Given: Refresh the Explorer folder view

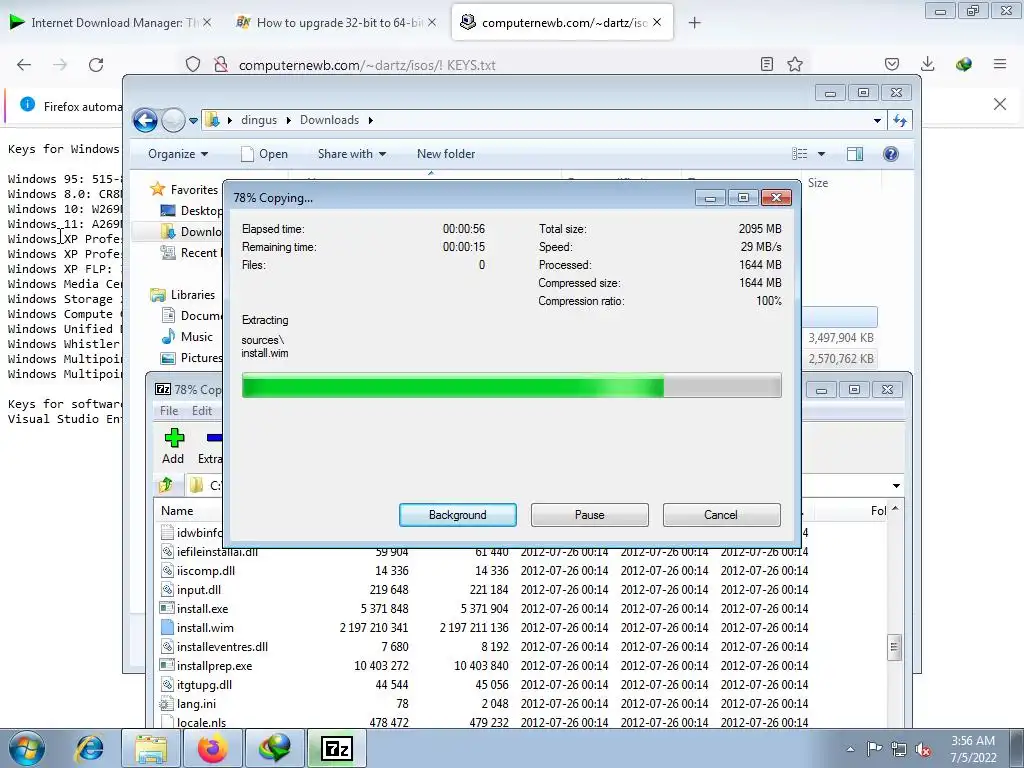Looking at the screenshot, I should (x=900, y=120).
